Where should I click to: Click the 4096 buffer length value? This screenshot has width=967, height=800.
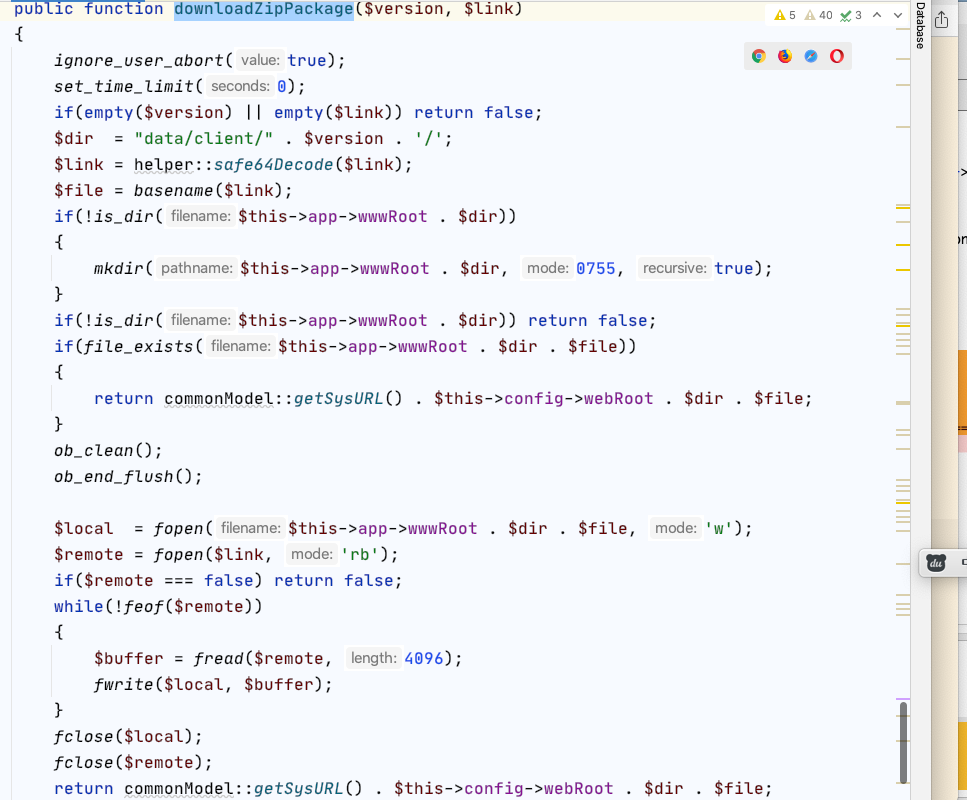424,659
